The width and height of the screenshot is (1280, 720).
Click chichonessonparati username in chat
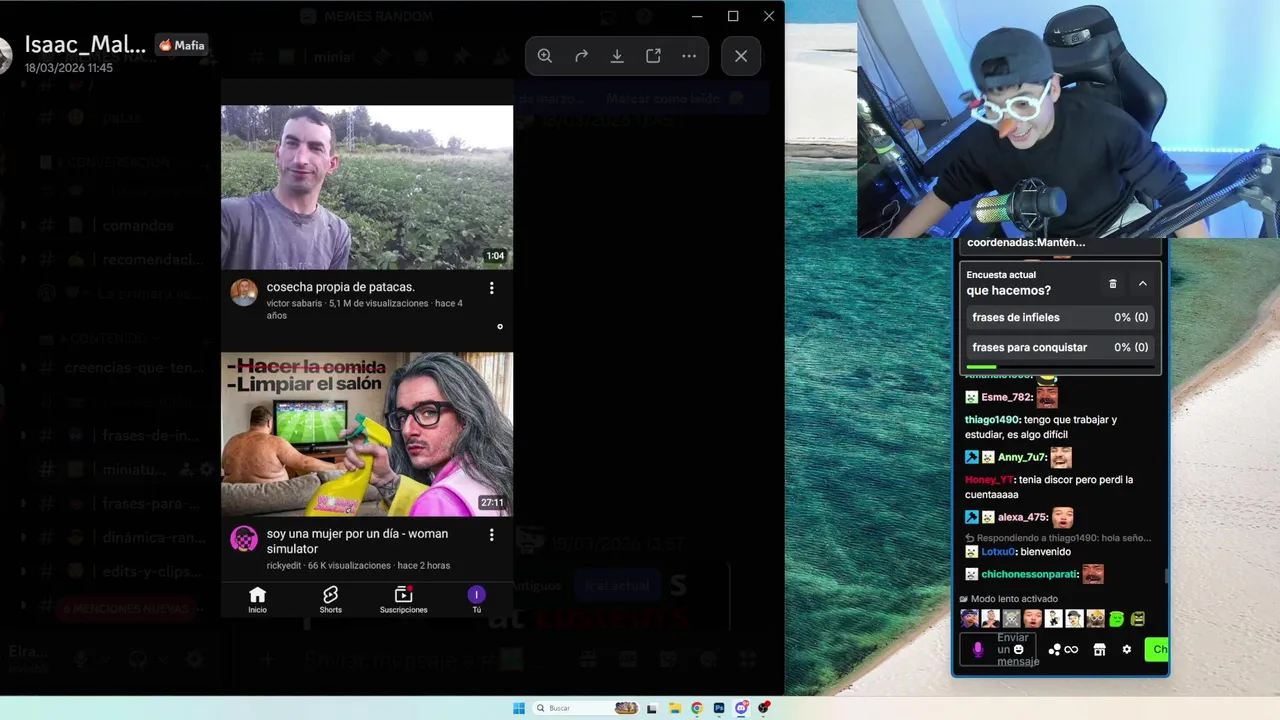tap(1029, 574)
